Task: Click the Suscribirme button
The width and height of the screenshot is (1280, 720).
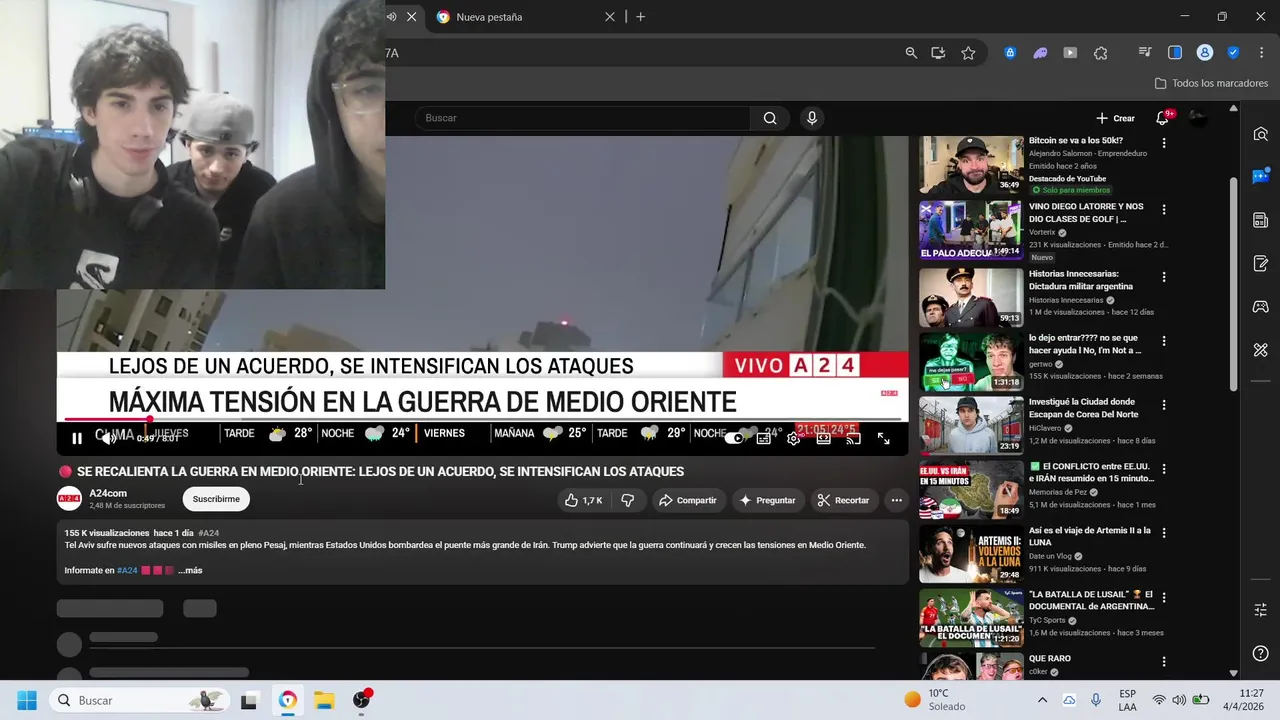Action: (216, 499)
